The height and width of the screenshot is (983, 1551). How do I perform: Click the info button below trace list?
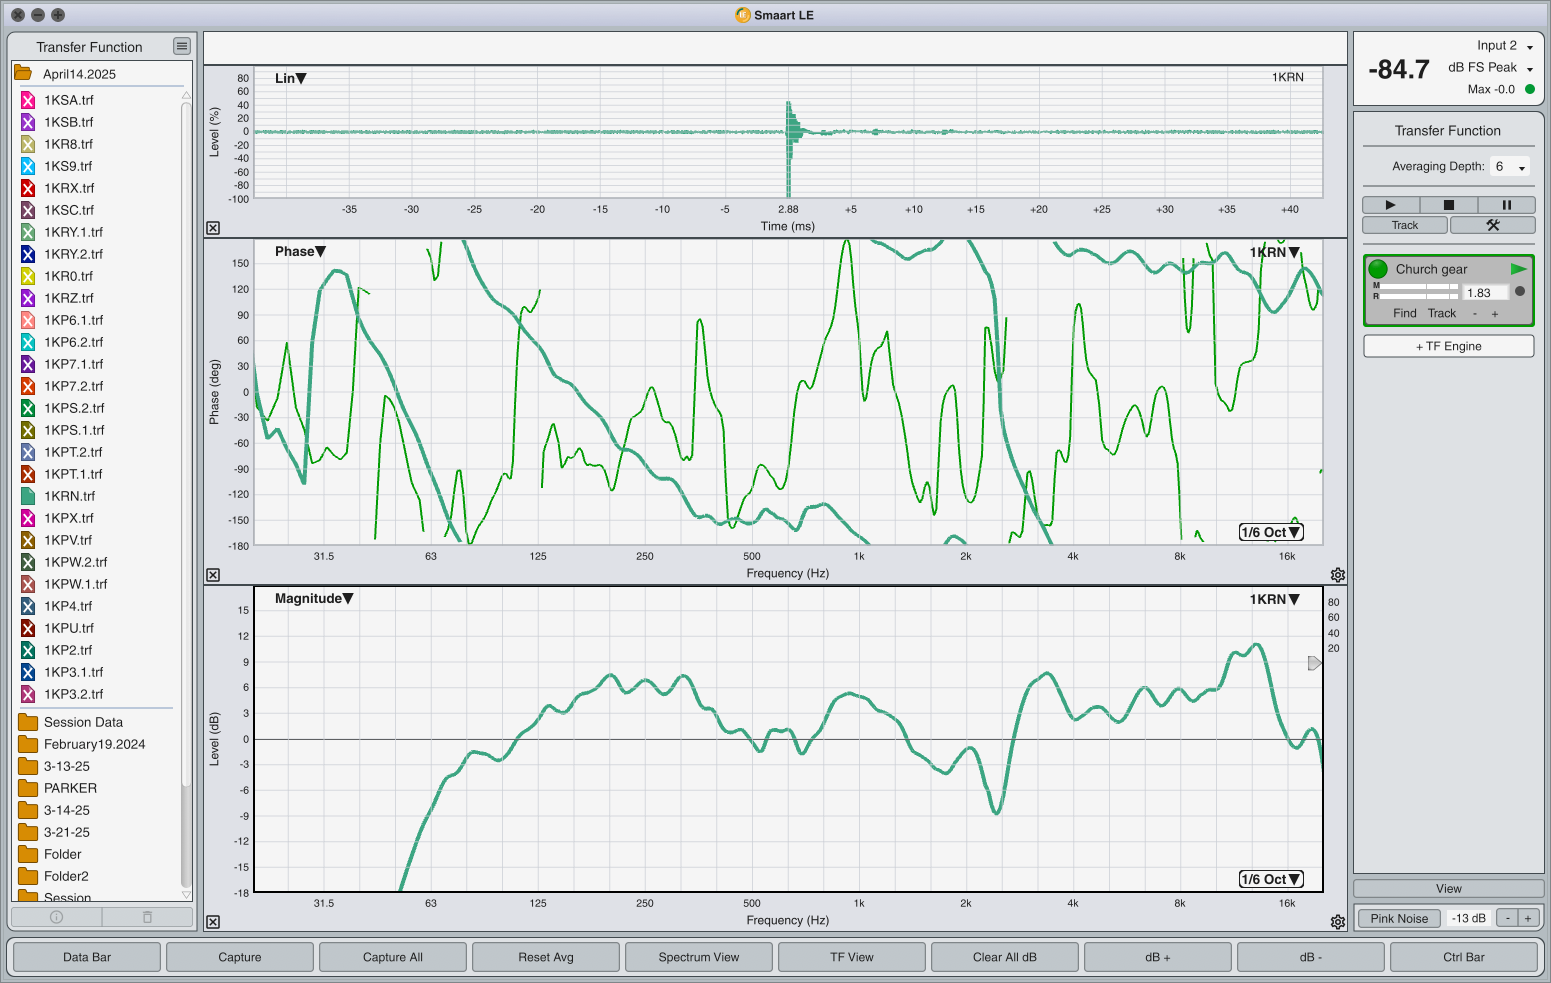click(56, 917)
